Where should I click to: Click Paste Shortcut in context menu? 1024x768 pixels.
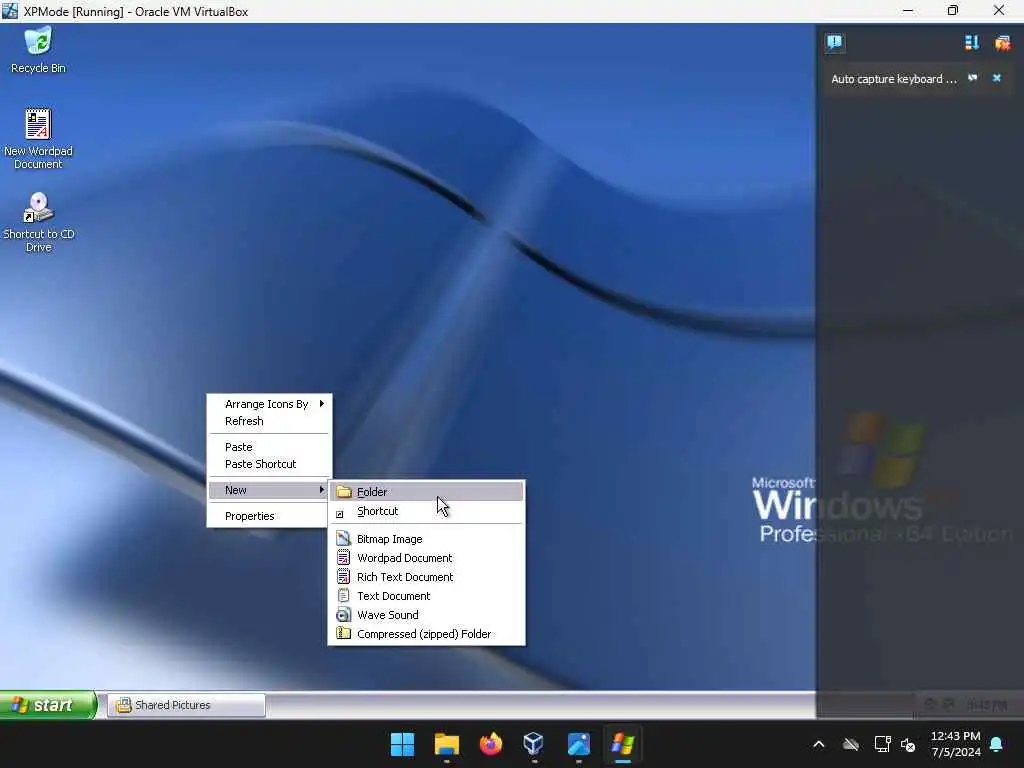(x=269, y=464)
